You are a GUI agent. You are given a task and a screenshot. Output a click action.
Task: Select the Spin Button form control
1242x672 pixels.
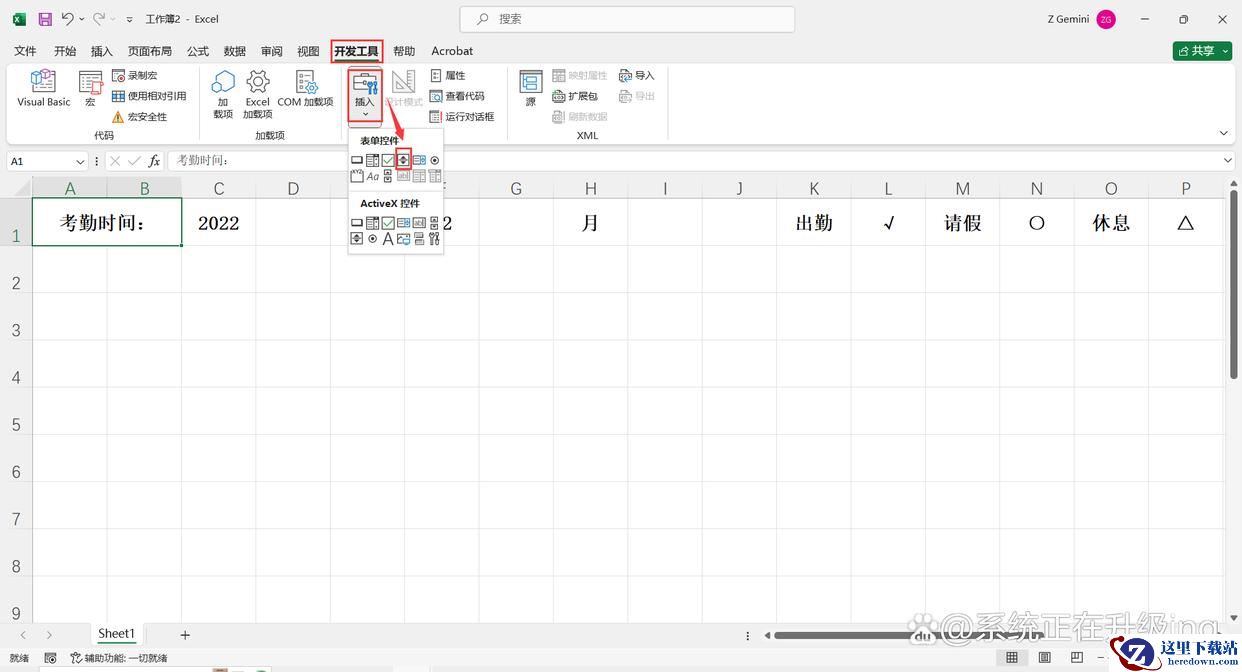tap(403, 160)
